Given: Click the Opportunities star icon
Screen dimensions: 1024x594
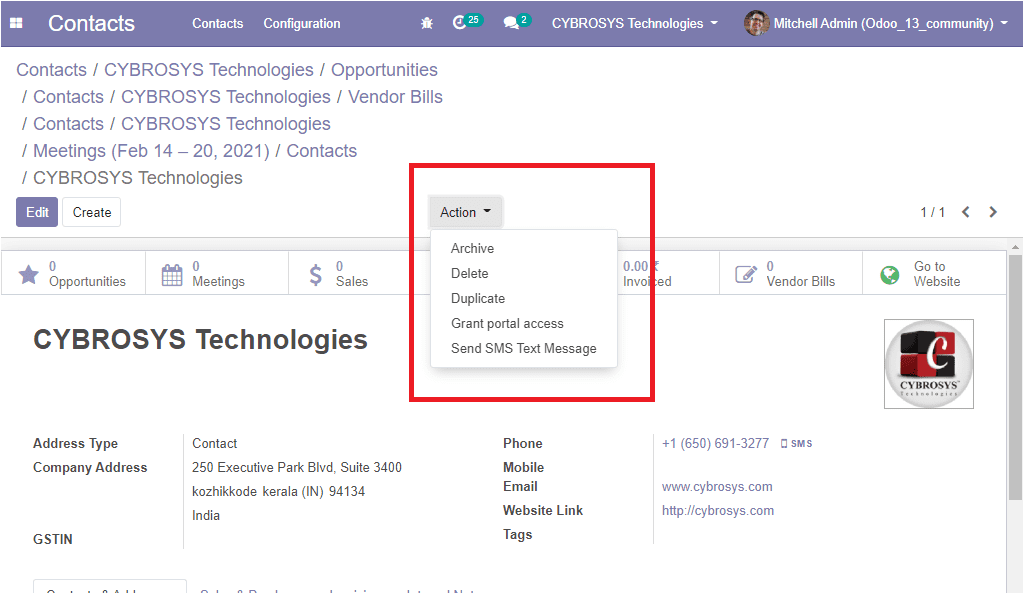Looking at the screenshot, I should (x=29, y=274).
